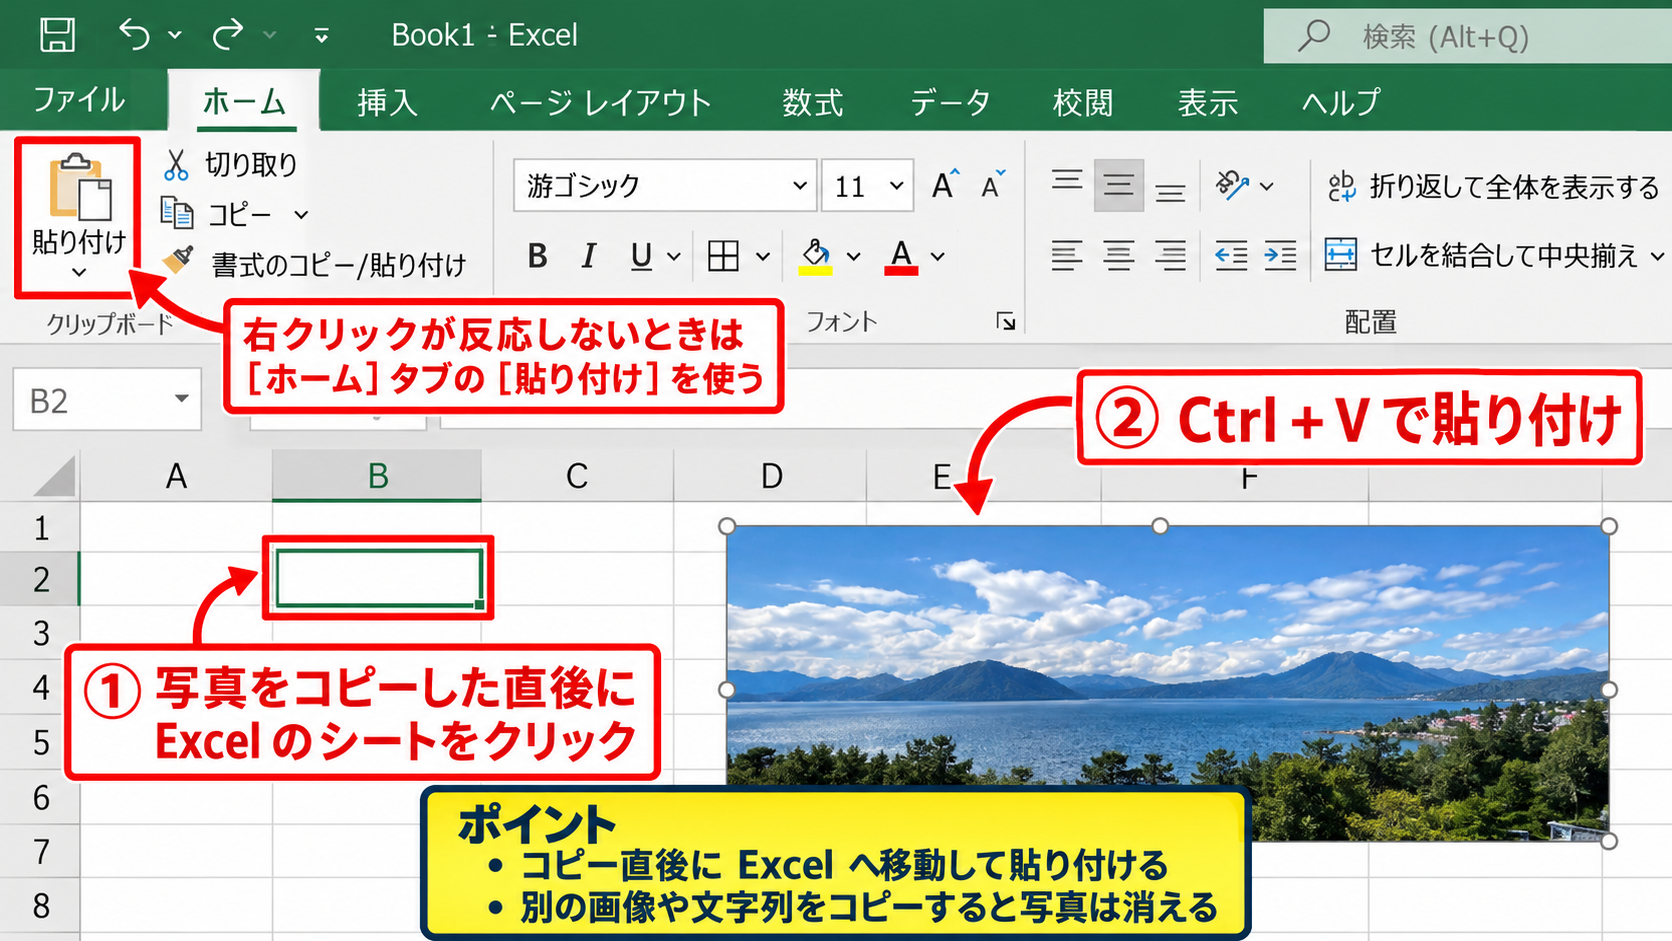Screen dimensions: 1672x941
Task: Click the text orientation icon
Action: pos(1232,185)
